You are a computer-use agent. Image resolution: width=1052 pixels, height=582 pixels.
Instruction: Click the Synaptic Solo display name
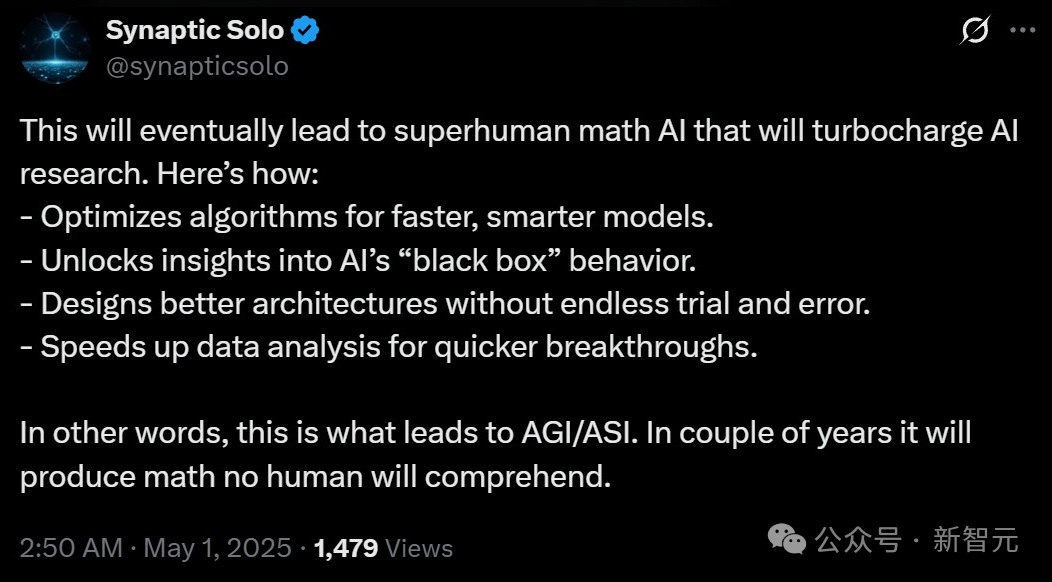click(x=195, y=30)
